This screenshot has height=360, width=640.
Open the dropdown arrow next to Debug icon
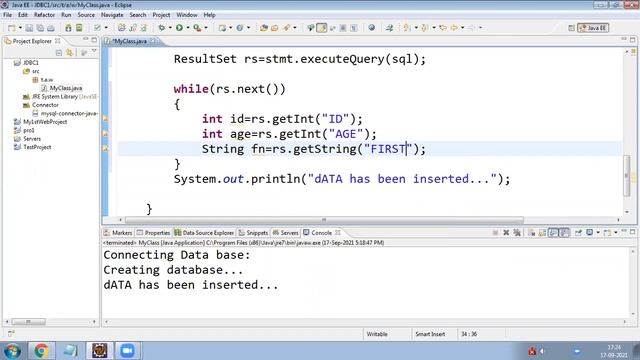point(170,28)
